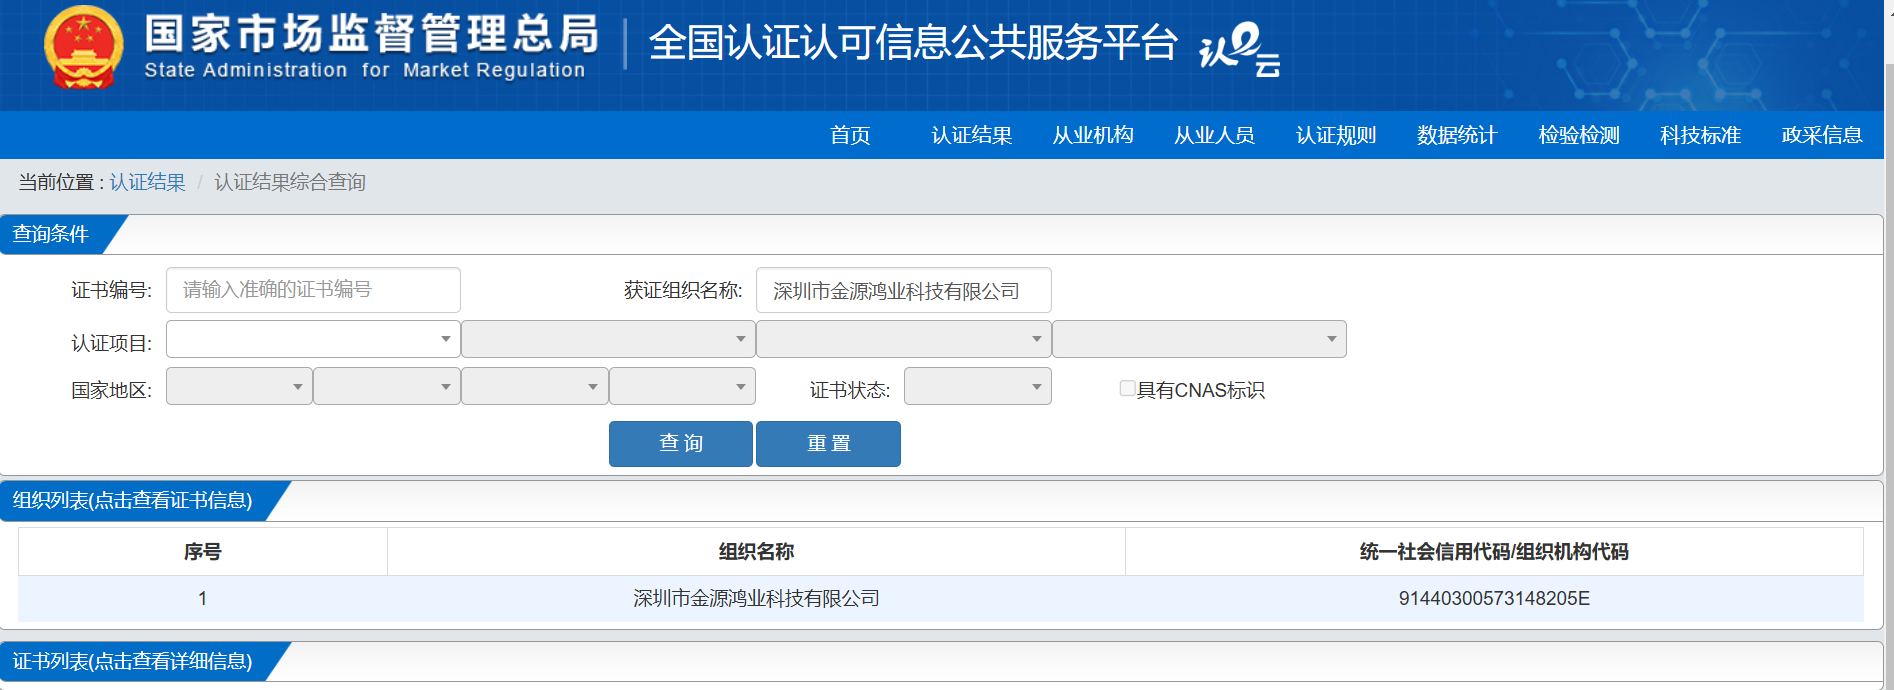Expand the second 认证项目 dropdown
Screen dimensions: 1894x690
608,339
